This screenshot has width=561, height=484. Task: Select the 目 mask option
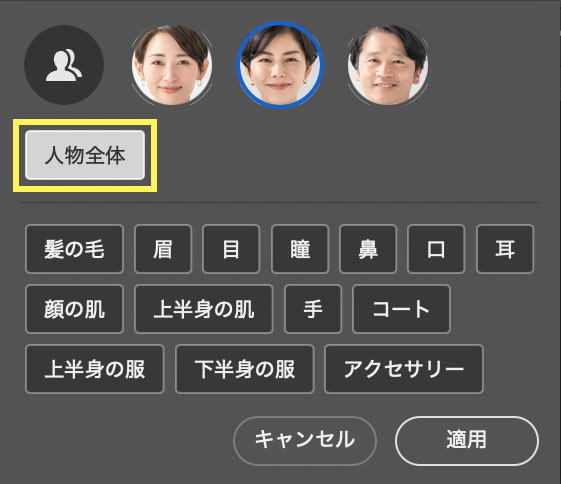coord(231,249)
